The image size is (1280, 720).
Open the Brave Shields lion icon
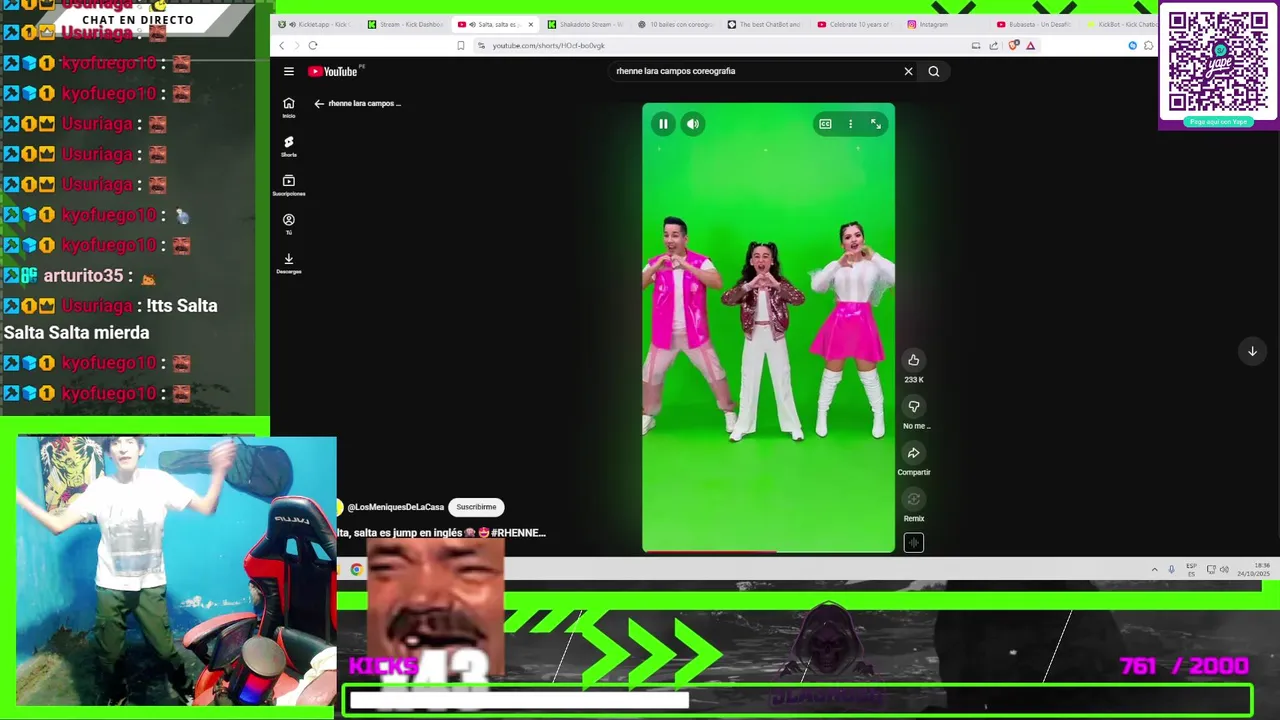click(x=1014, y=45)
